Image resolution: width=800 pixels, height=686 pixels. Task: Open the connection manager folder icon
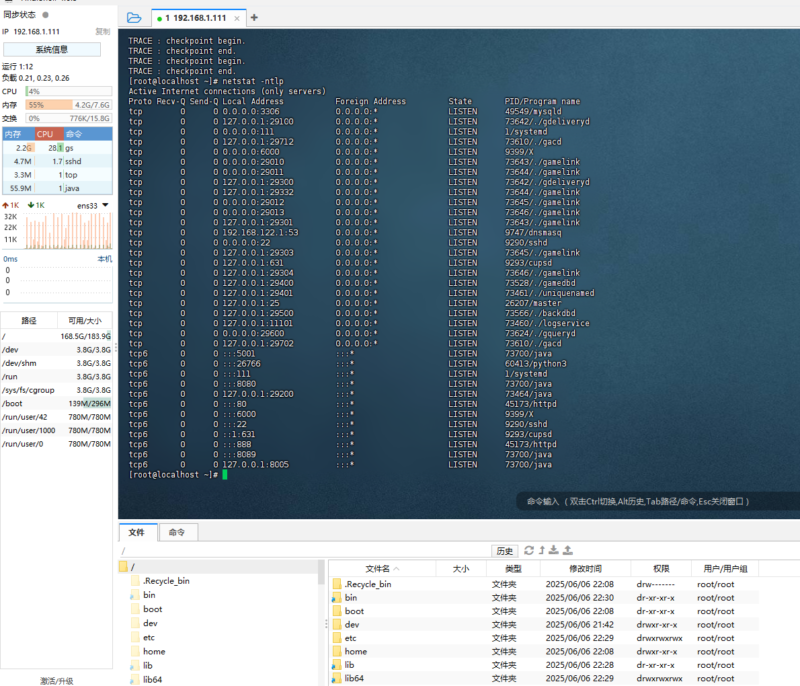(134, 18)
